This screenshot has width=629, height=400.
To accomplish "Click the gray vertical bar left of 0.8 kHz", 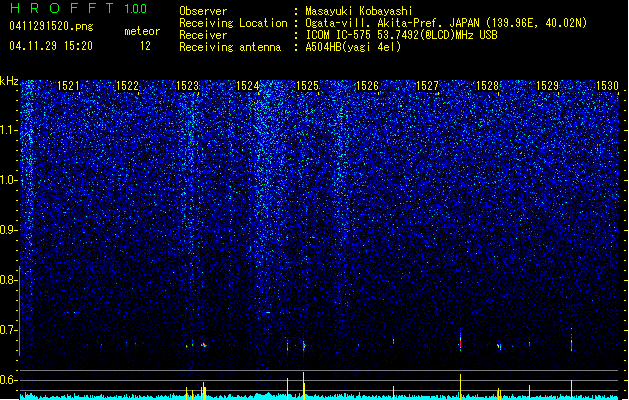I will 20,311.
